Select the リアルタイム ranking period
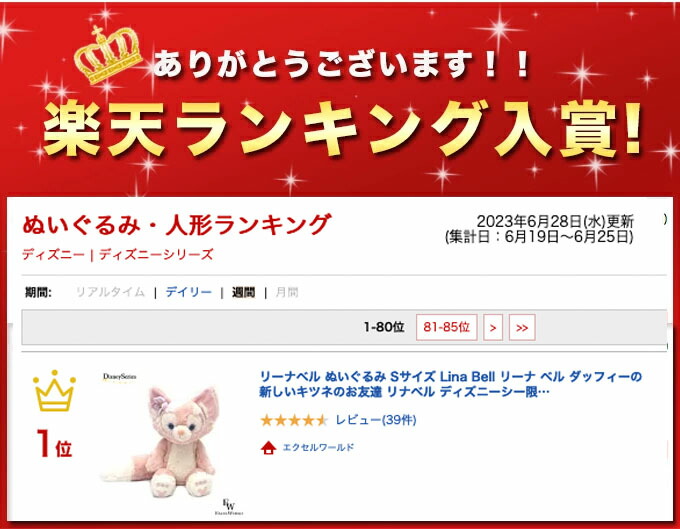 [x=110, y=292]
